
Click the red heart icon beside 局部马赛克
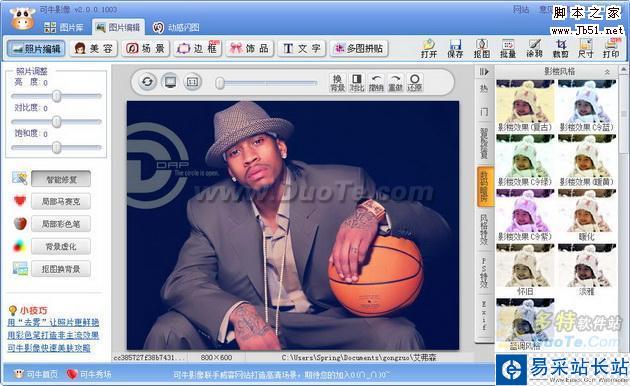click(x=20, y=200)
